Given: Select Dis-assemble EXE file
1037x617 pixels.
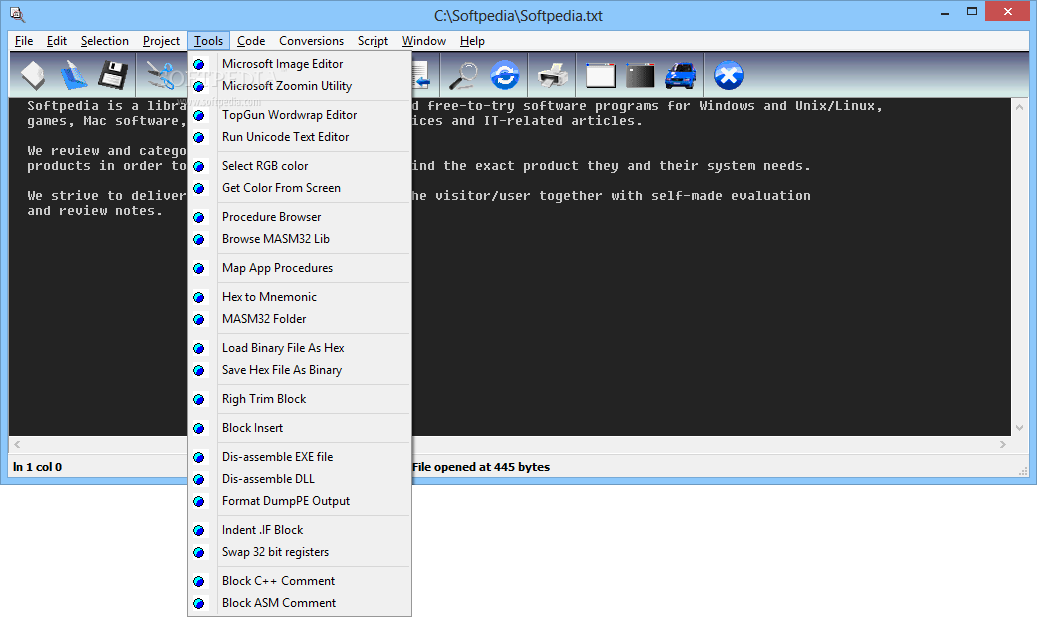Looking at the screenshot, I should pos(299,457).
